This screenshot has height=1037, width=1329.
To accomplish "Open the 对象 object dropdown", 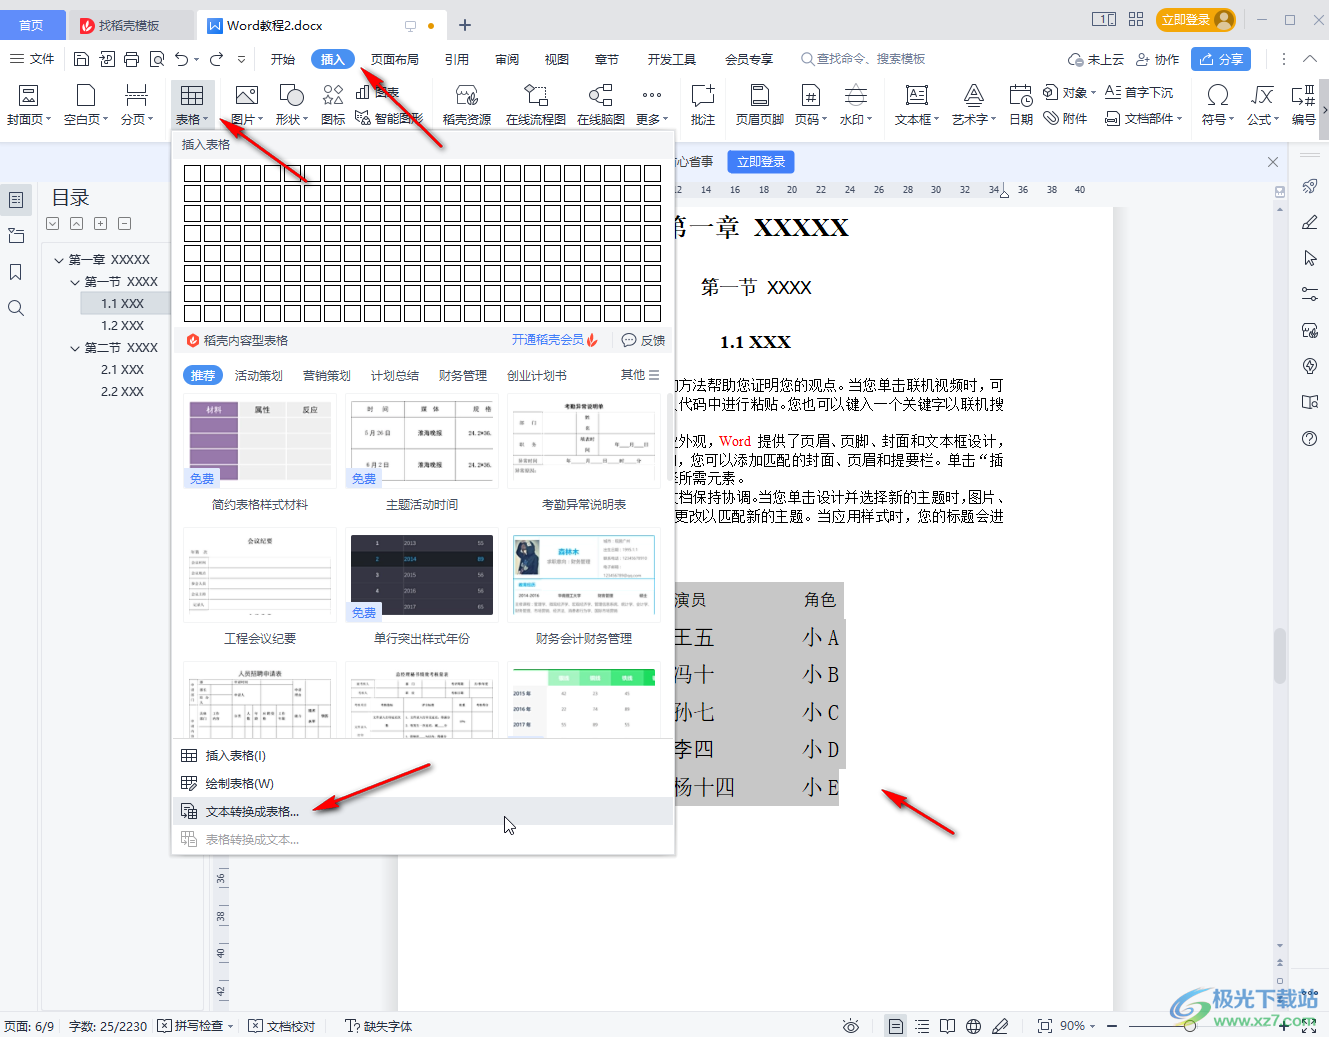I will [x=1070, y=92].
